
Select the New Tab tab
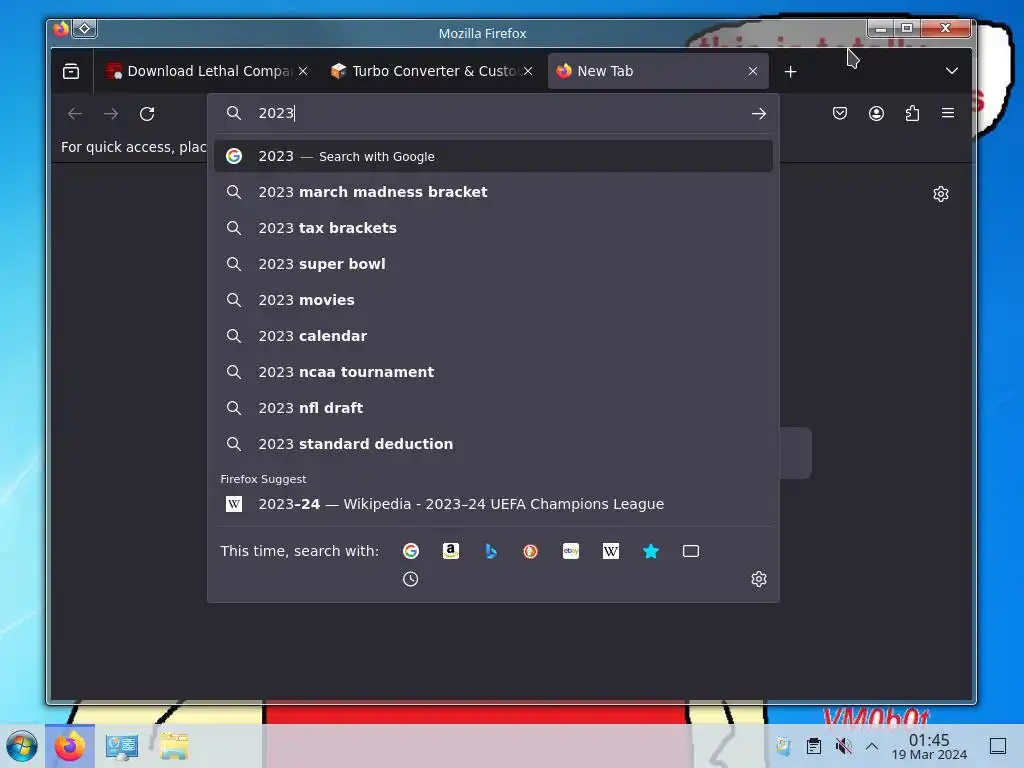658,71
